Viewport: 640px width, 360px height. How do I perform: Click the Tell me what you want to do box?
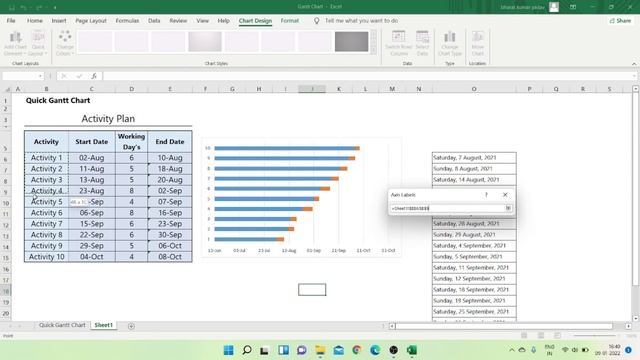click(361, 20)
